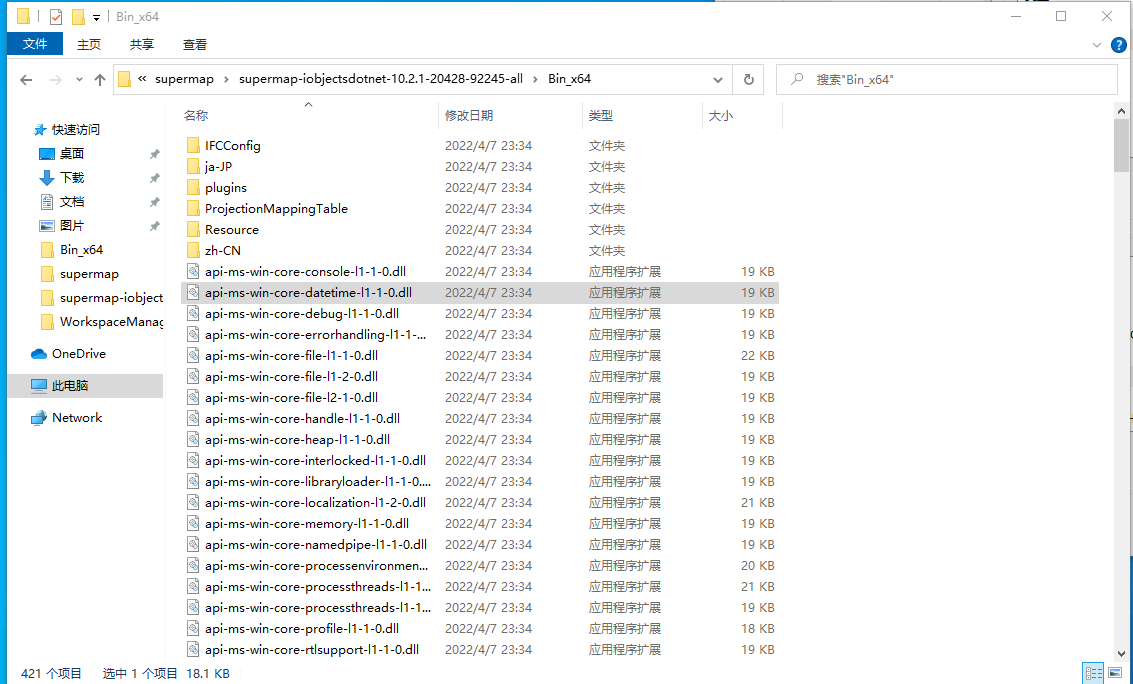Select api-ms-win-core-console-l1-1-0.dll file icon
The height and width of the screenshot is (684, 1133).
pos(192,271)
